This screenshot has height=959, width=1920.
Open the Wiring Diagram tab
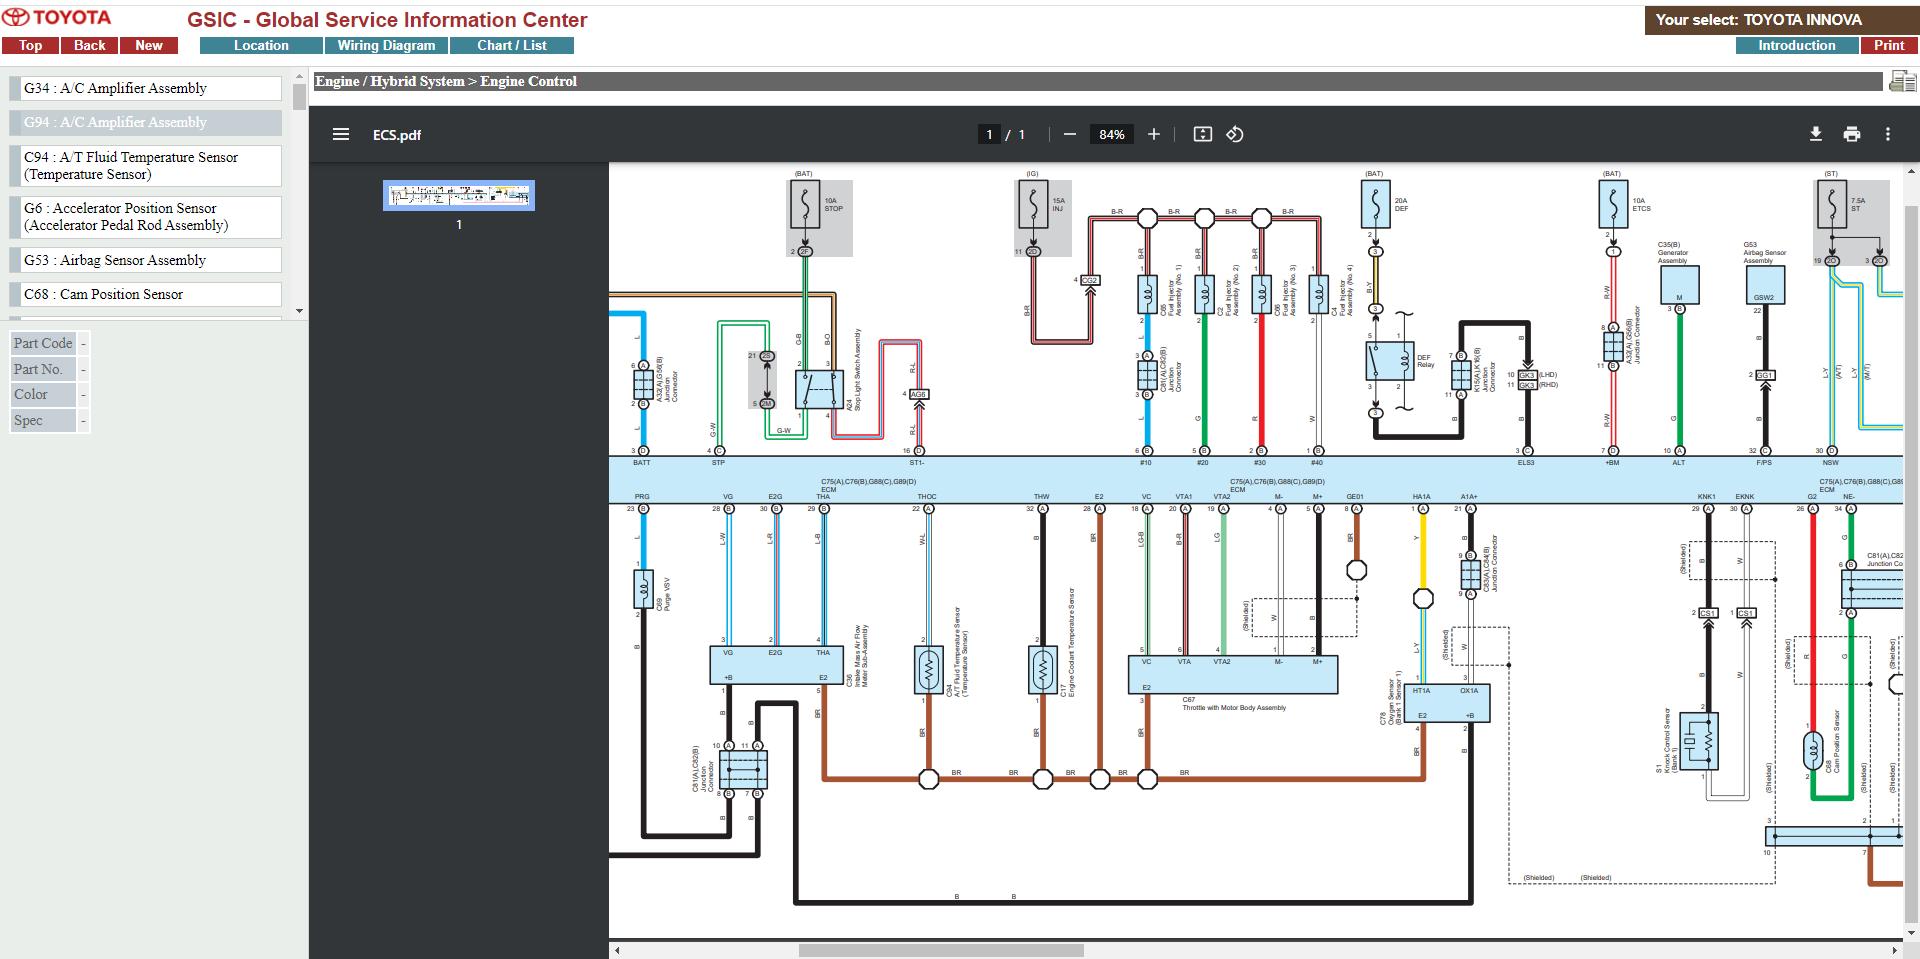[x=386, y=45]
